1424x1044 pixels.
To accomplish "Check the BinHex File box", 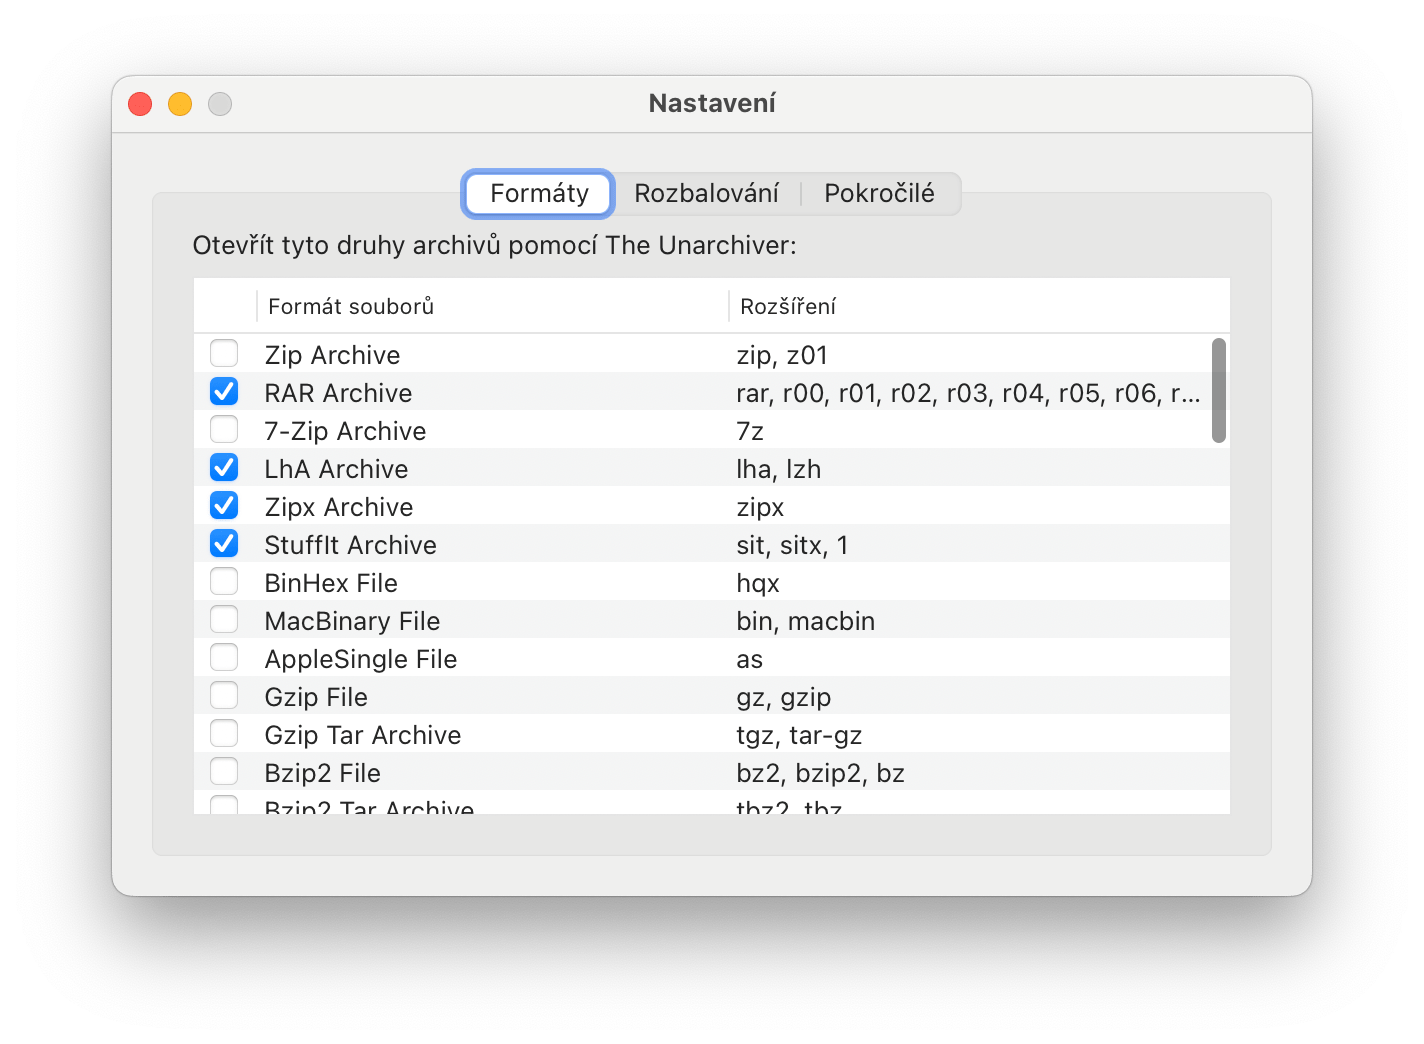I will coord(224,582).
